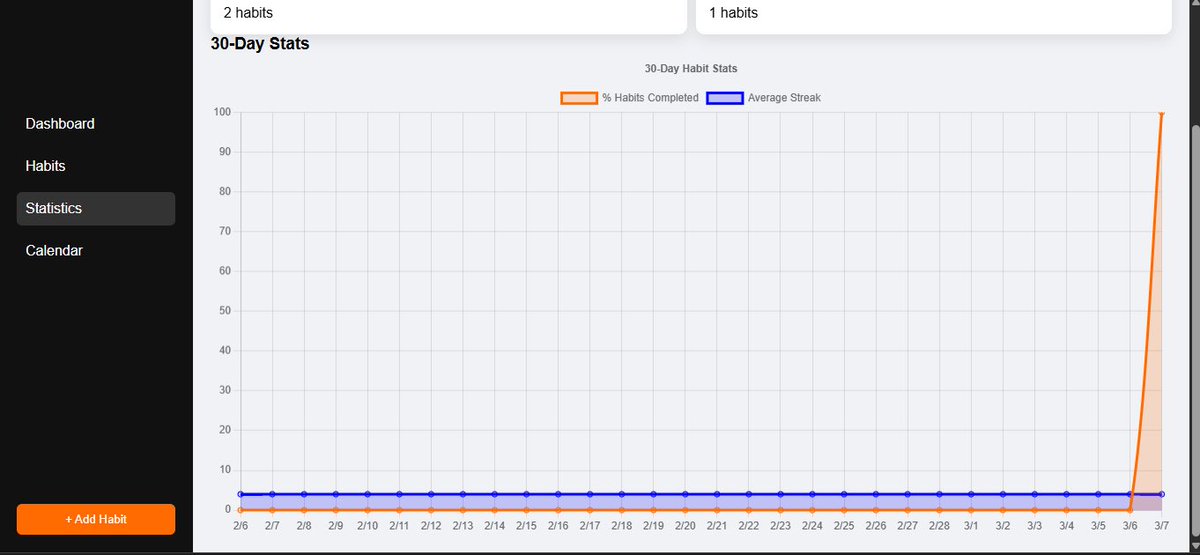Toggle the Average Streak legend item
The width and height of the screenshot is (1200, 555).
(764, 98)
